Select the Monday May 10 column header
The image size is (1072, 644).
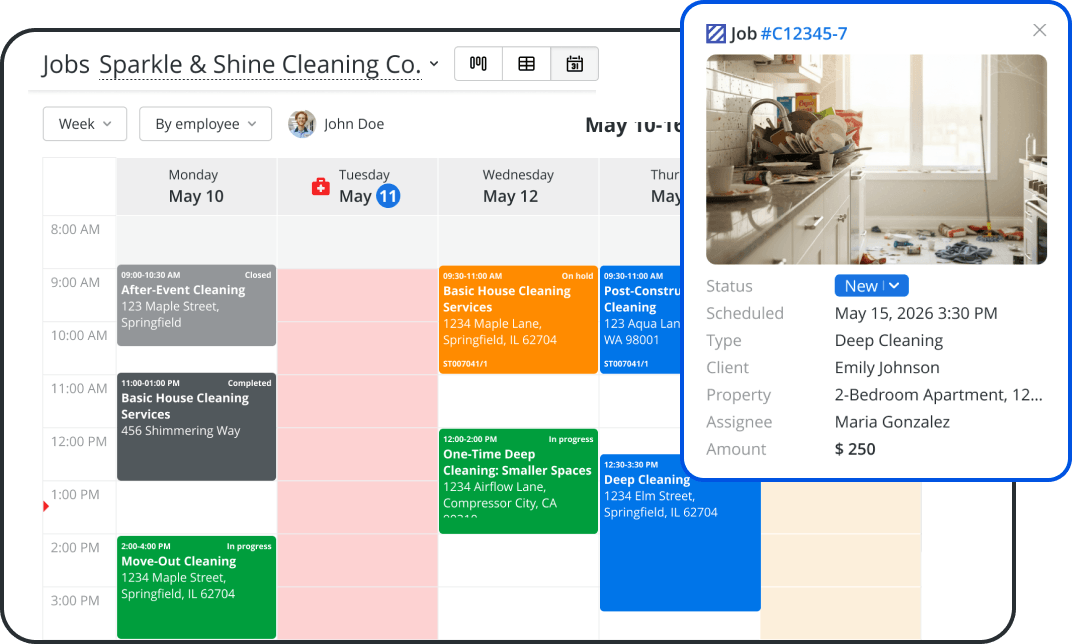[196, 187]
